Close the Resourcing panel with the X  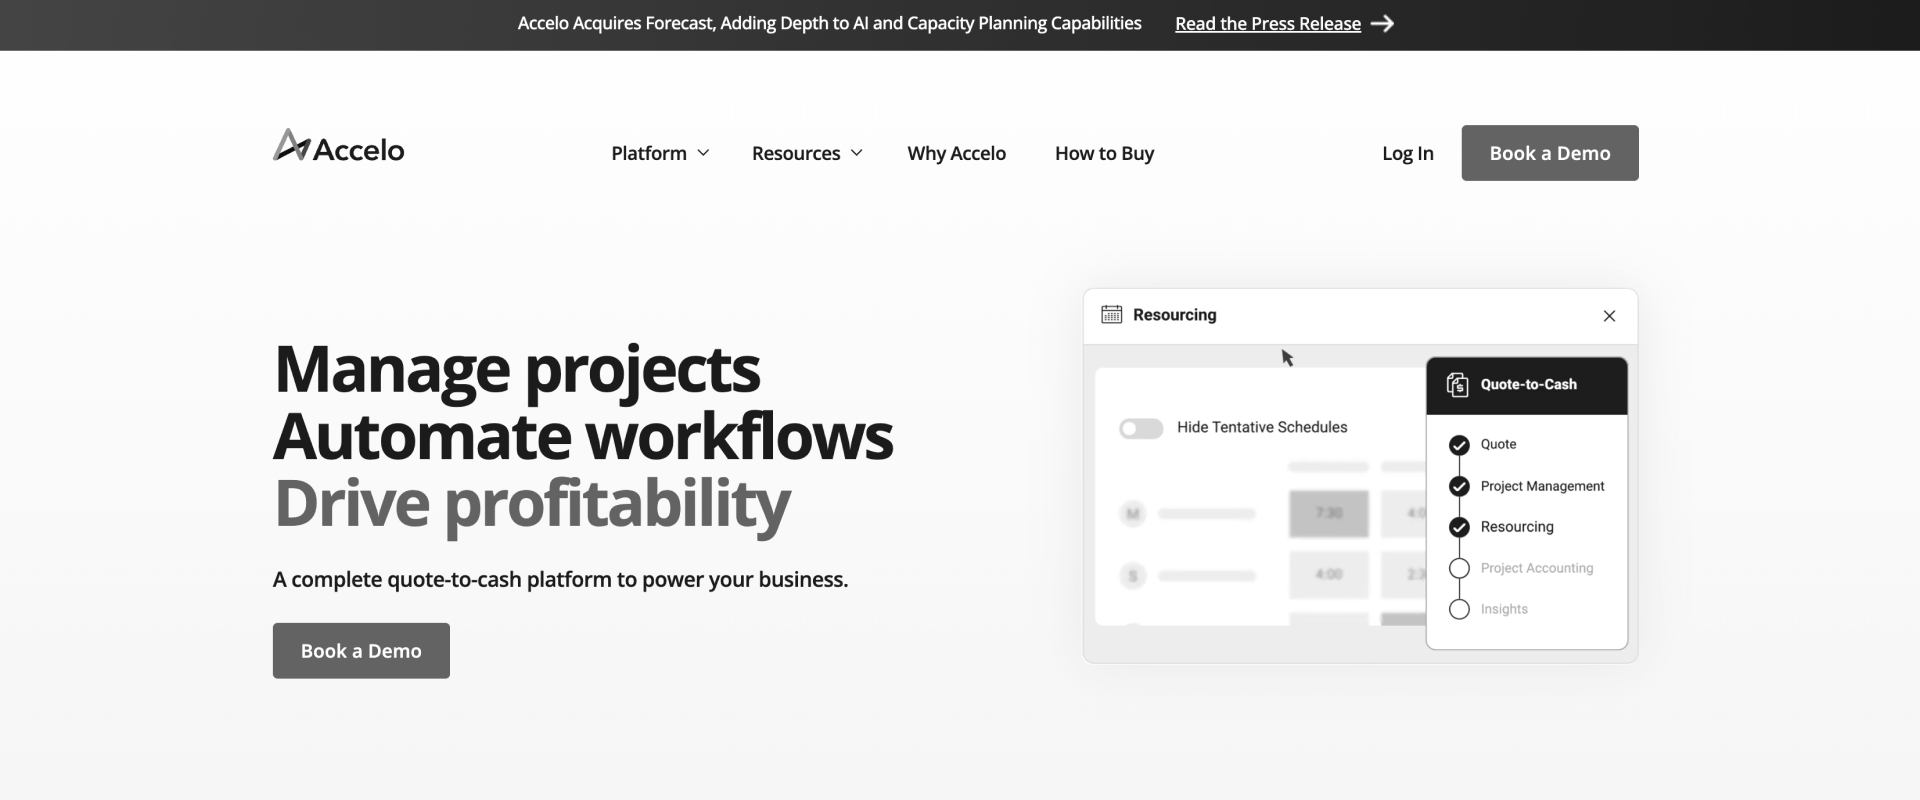pyautogui.click(x=1609, y=316)
